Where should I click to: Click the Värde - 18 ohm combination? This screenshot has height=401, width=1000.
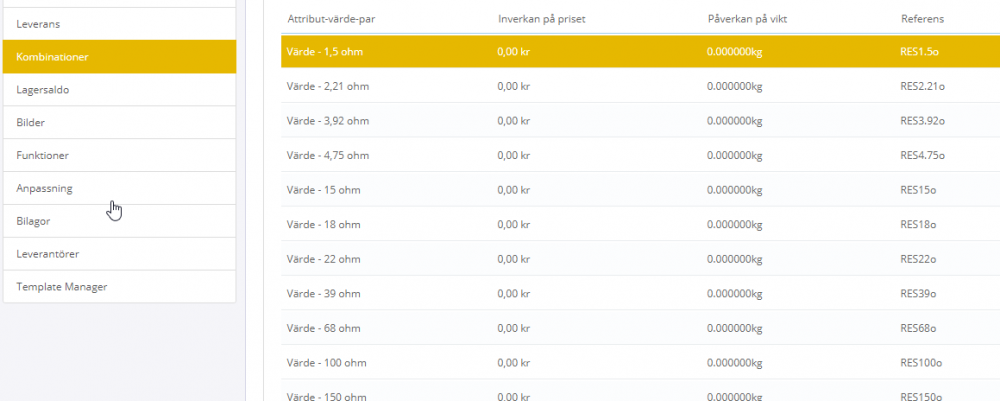[x=323, y=225]
